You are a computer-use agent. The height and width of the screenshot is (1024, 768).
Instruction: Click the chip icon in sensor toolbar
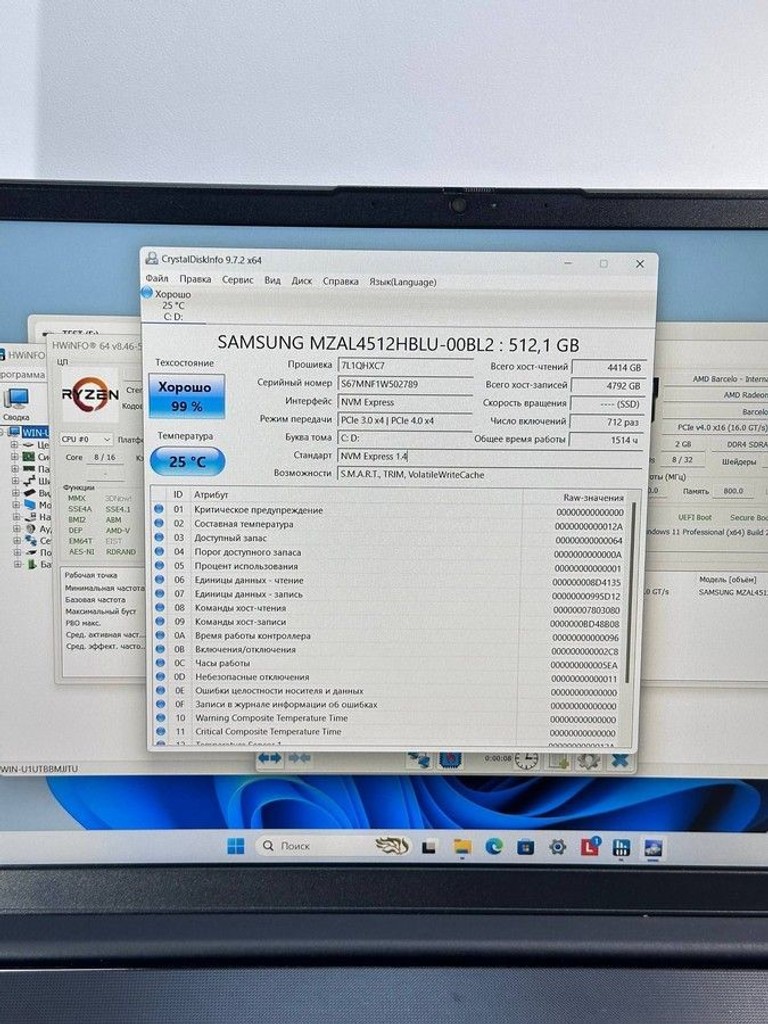451,760
